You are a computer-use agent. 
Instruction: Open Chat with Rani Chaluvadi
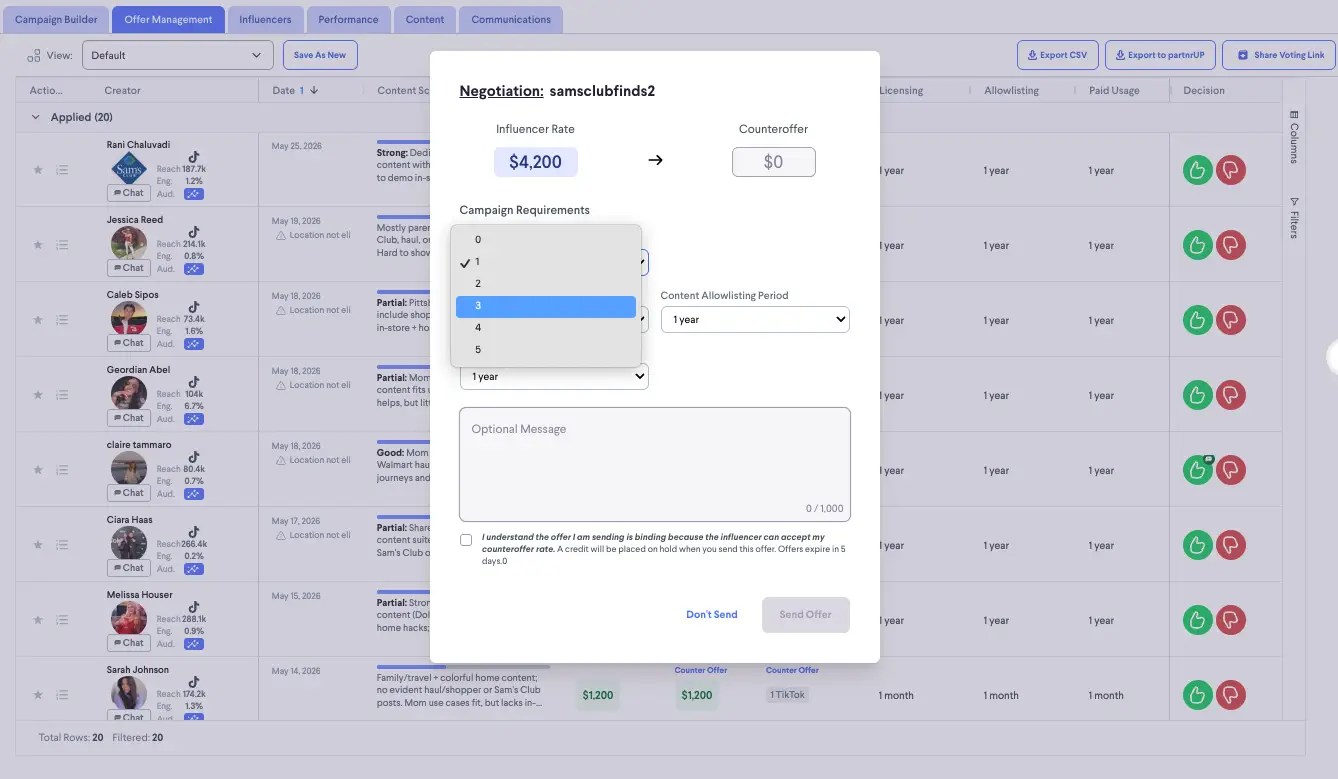point(127,193)
